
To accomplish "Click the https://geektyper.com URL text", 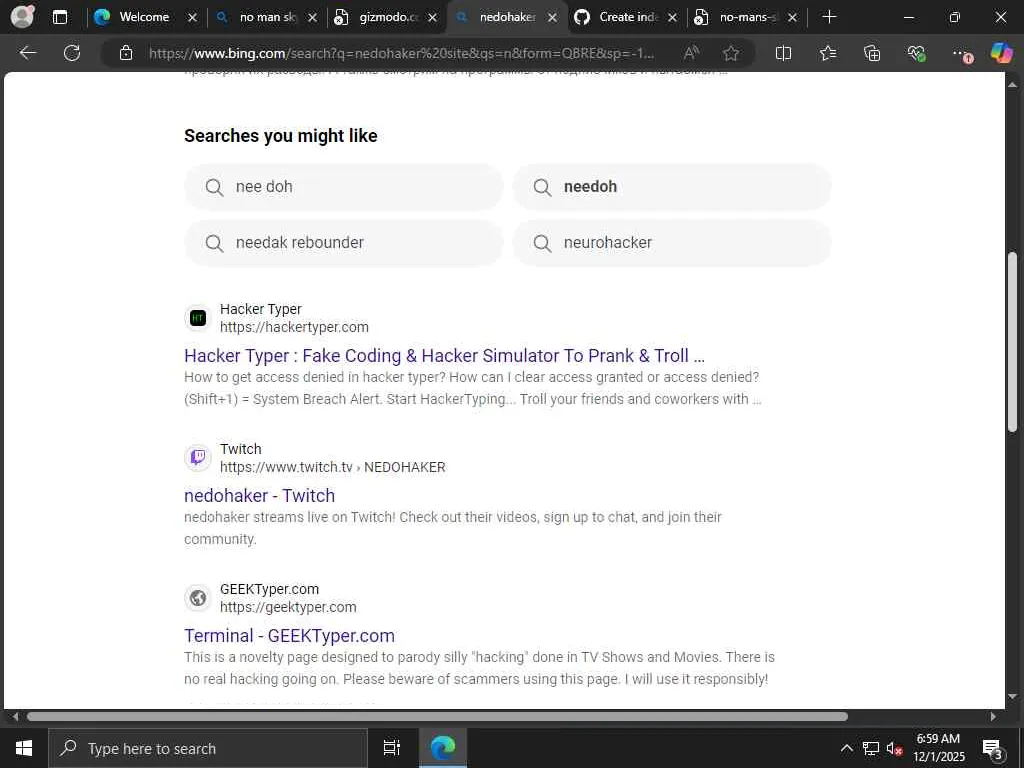I will click(x=288, y=607).
